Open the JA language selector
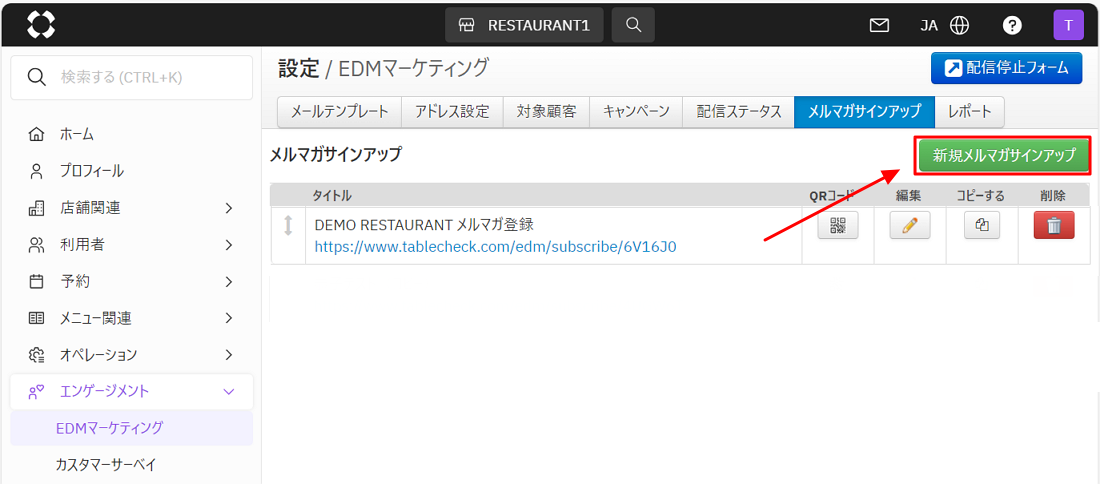 click(945, 25)
